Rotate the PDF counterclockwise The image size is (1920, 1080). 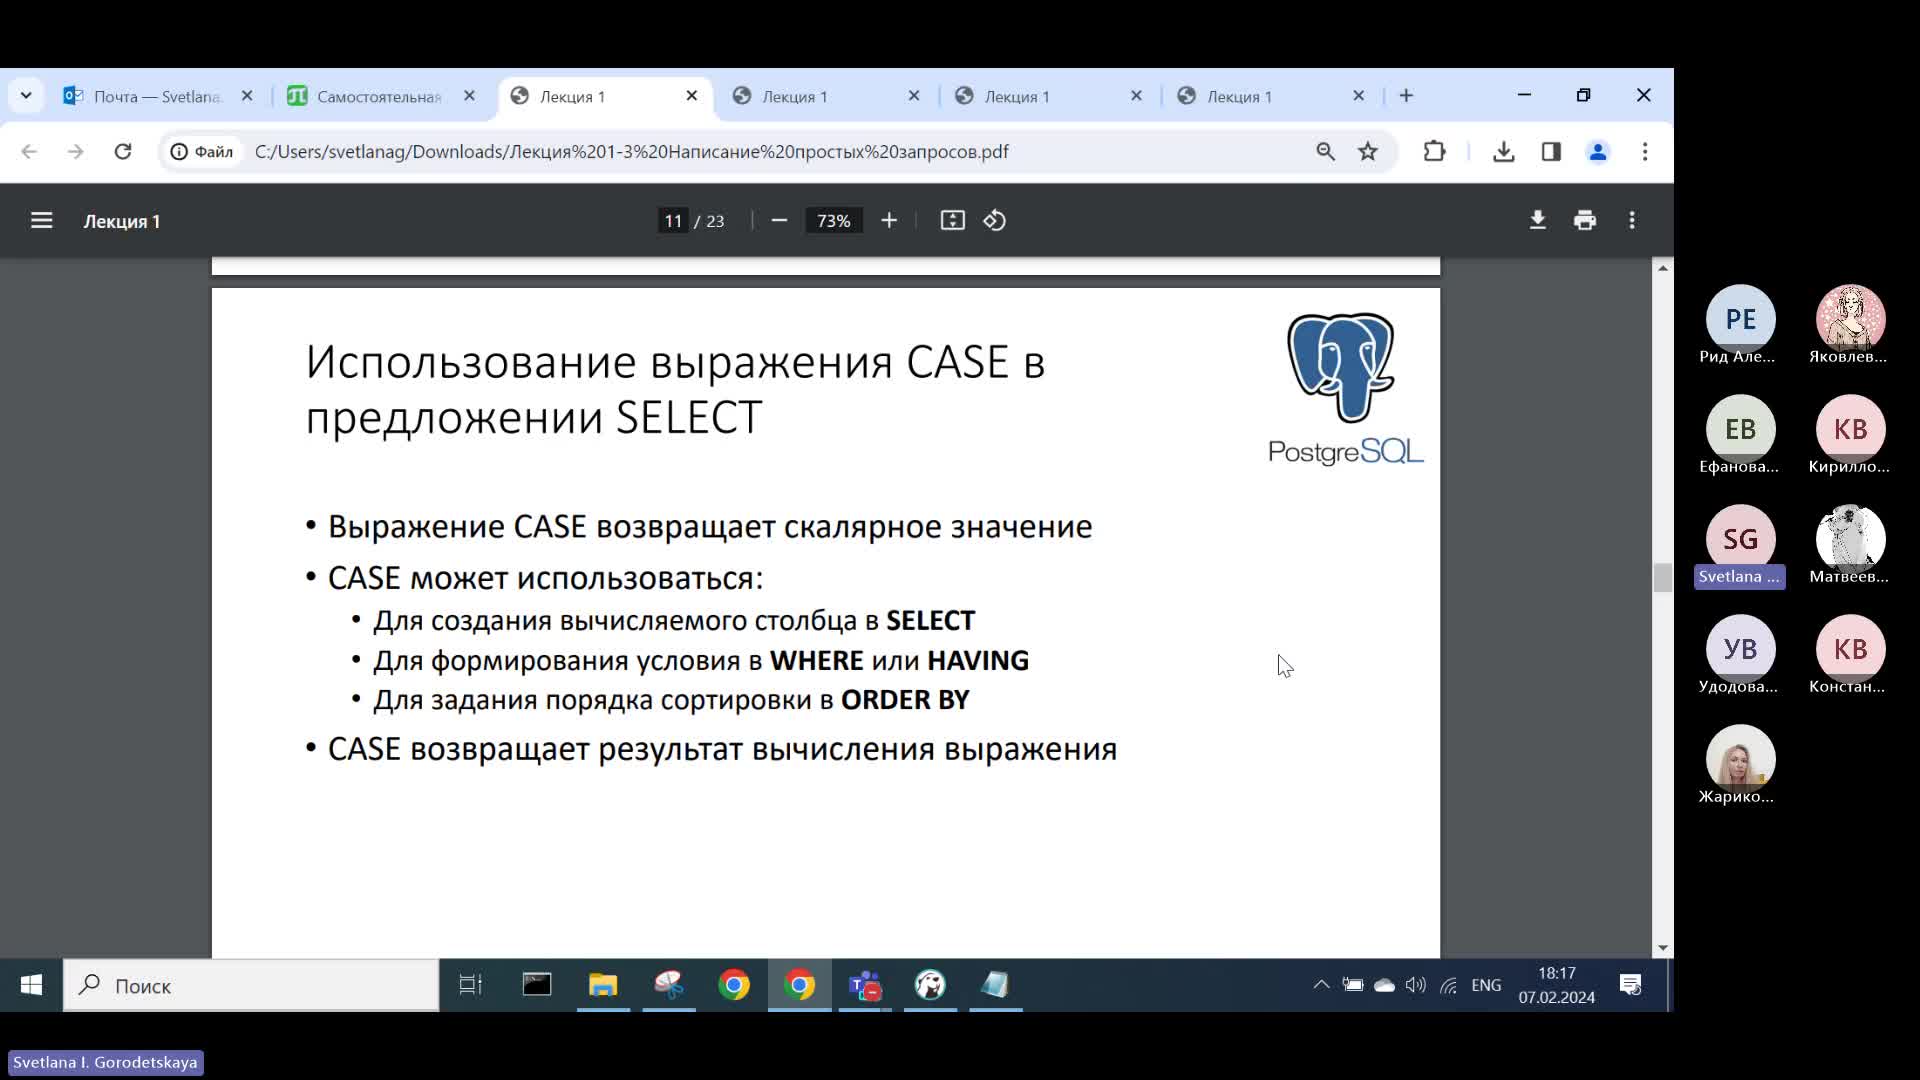pos(995,220)
